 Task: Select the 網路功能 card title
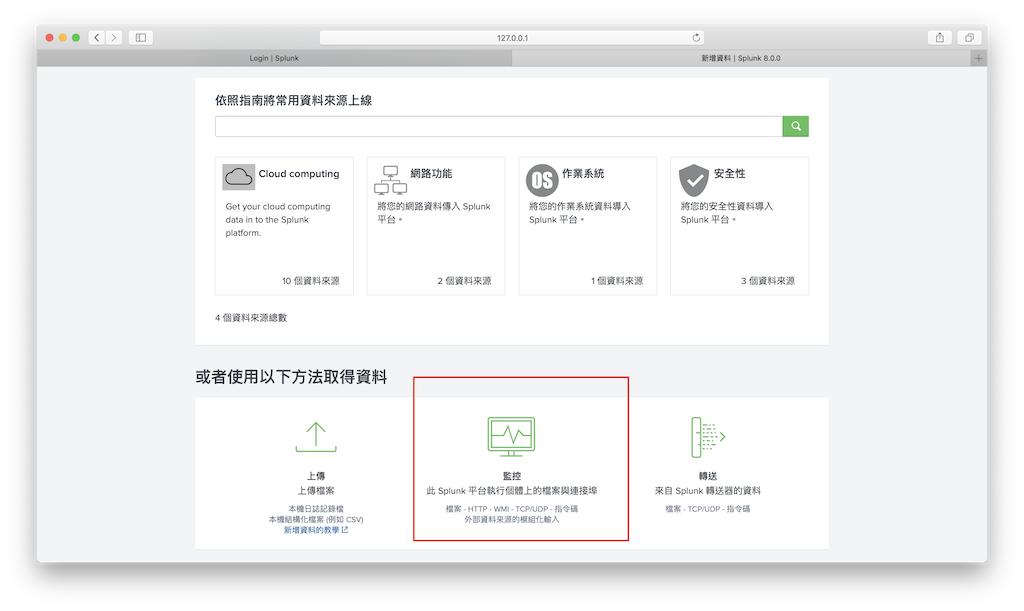coord(431,173)
